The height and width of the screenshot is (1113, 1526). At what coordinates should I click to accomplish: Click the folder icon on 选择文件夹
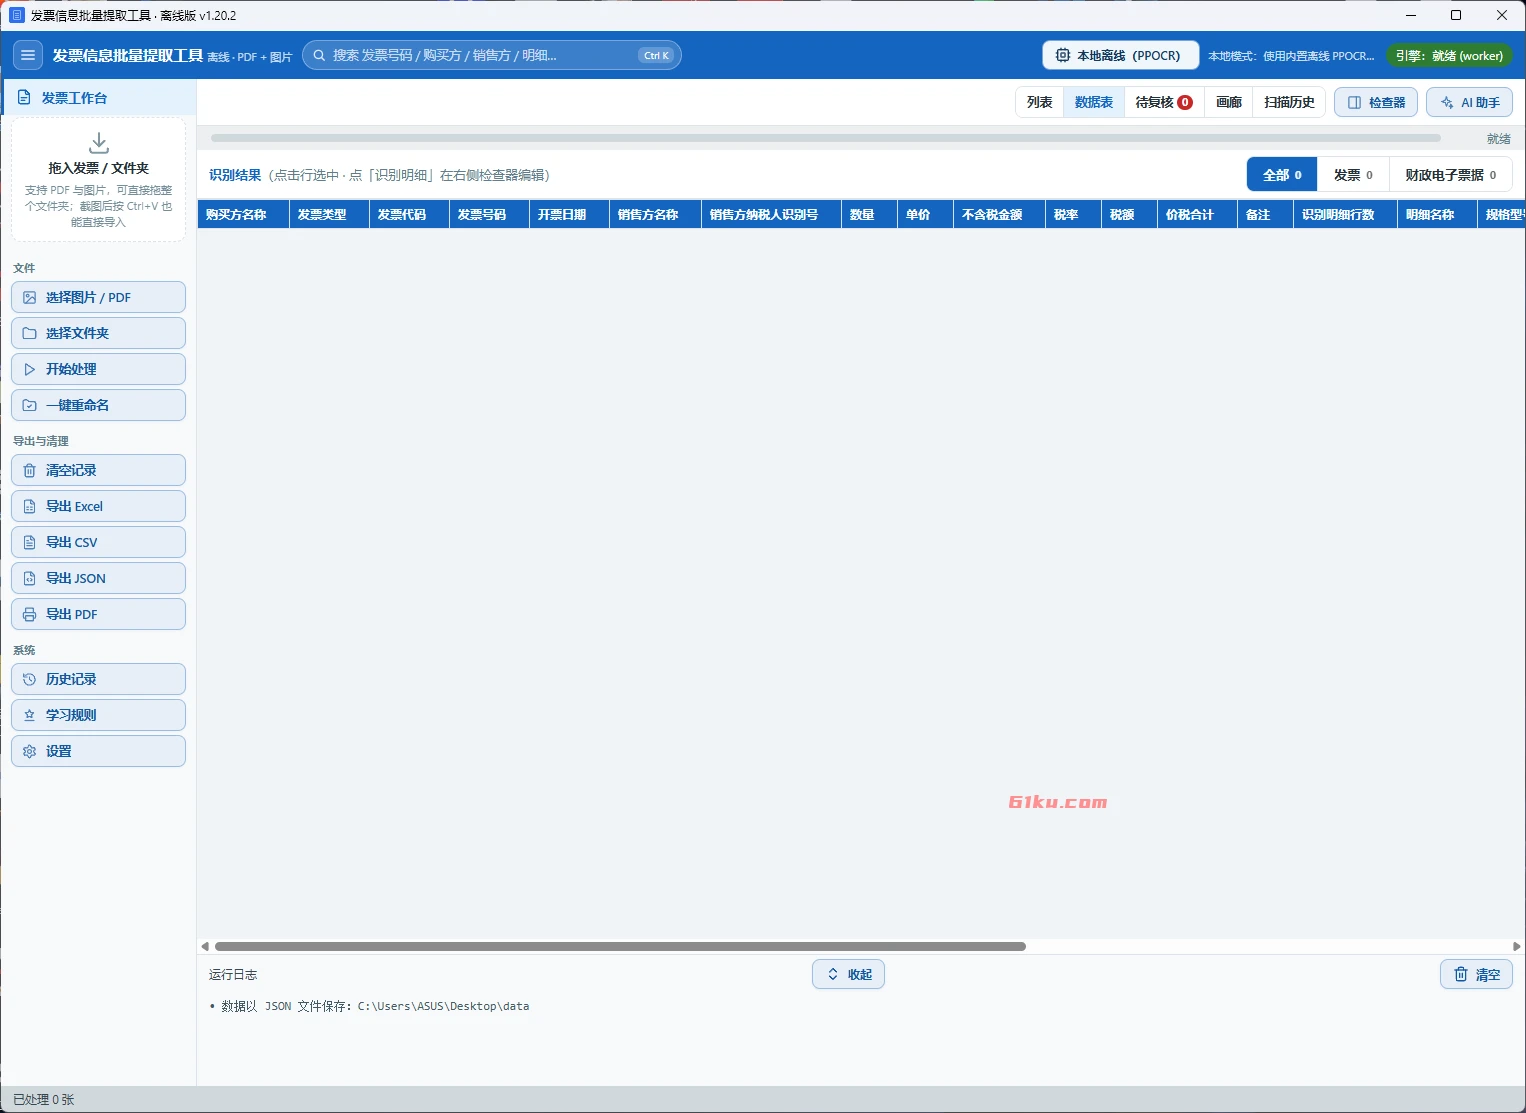pos(30,334)
